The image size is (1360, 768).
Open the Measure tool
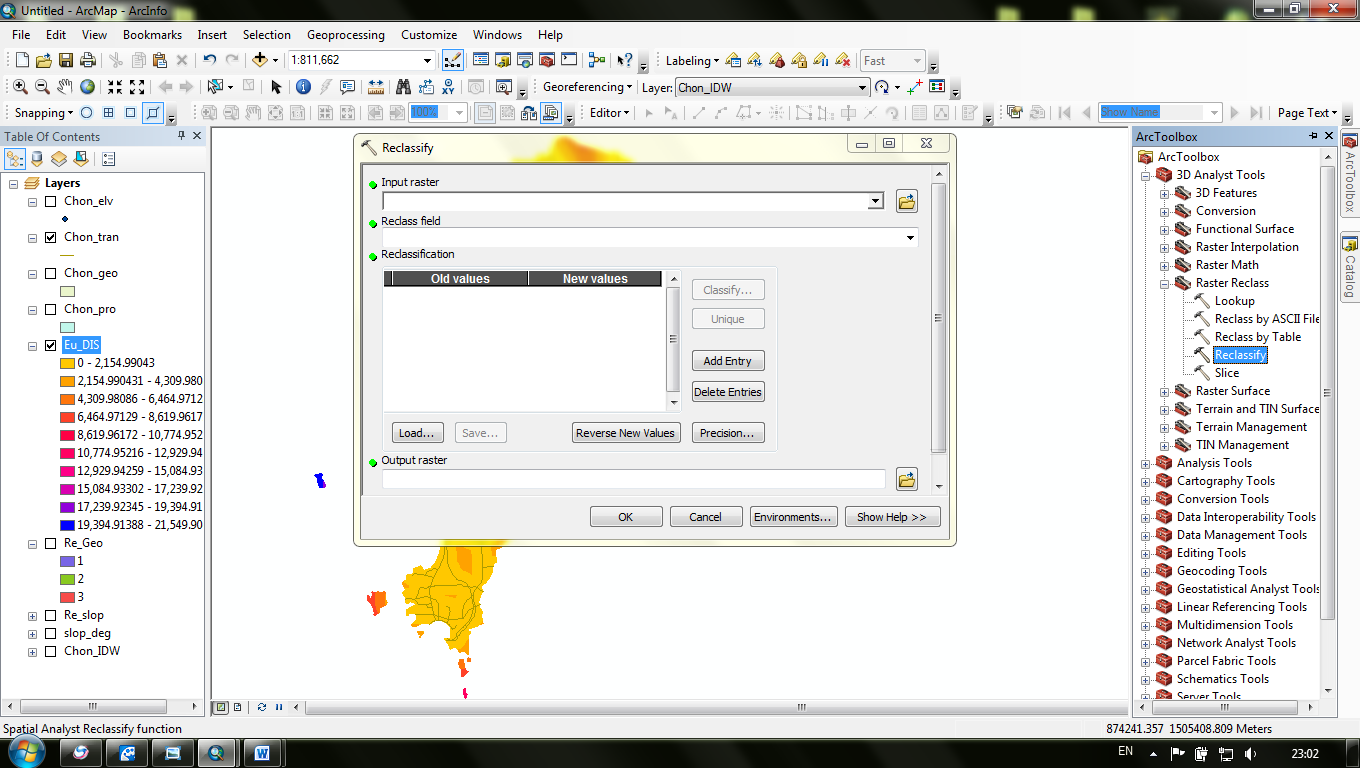[x=375, y=86]
